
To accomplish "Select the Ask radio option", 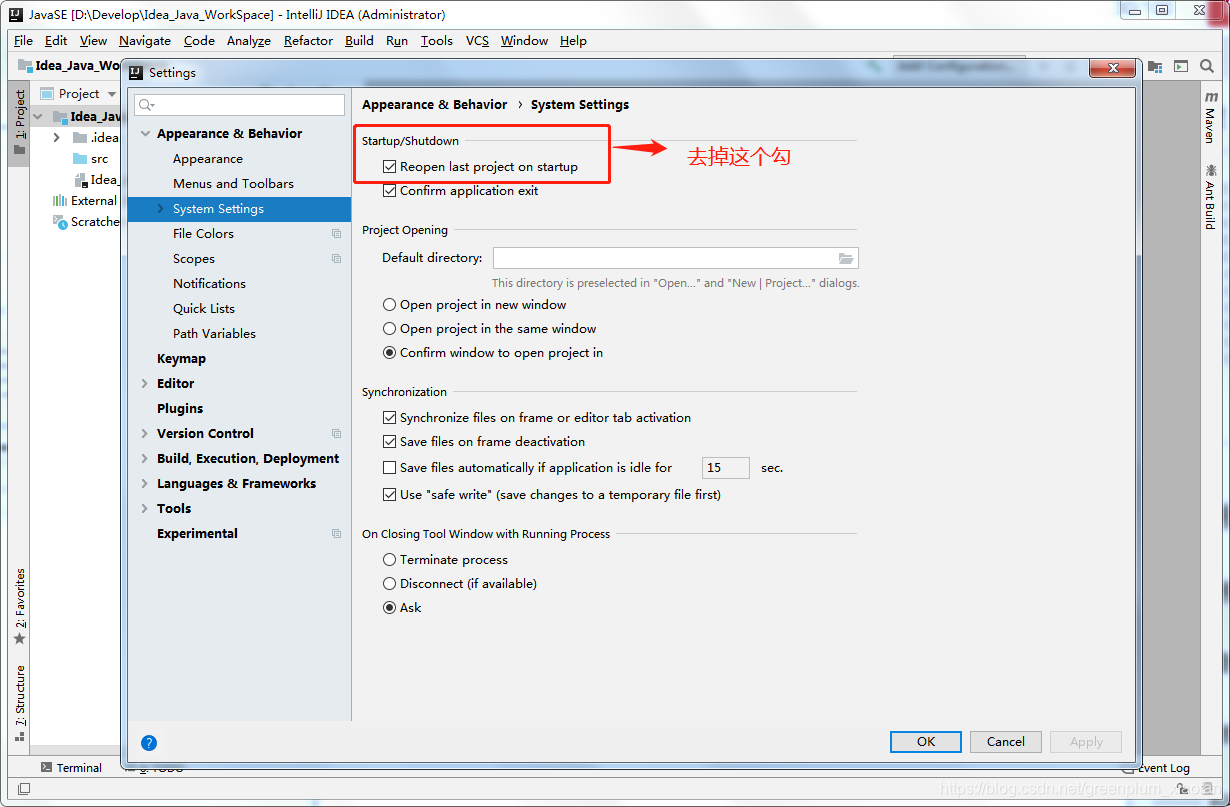I will click(x=390, y=608).
